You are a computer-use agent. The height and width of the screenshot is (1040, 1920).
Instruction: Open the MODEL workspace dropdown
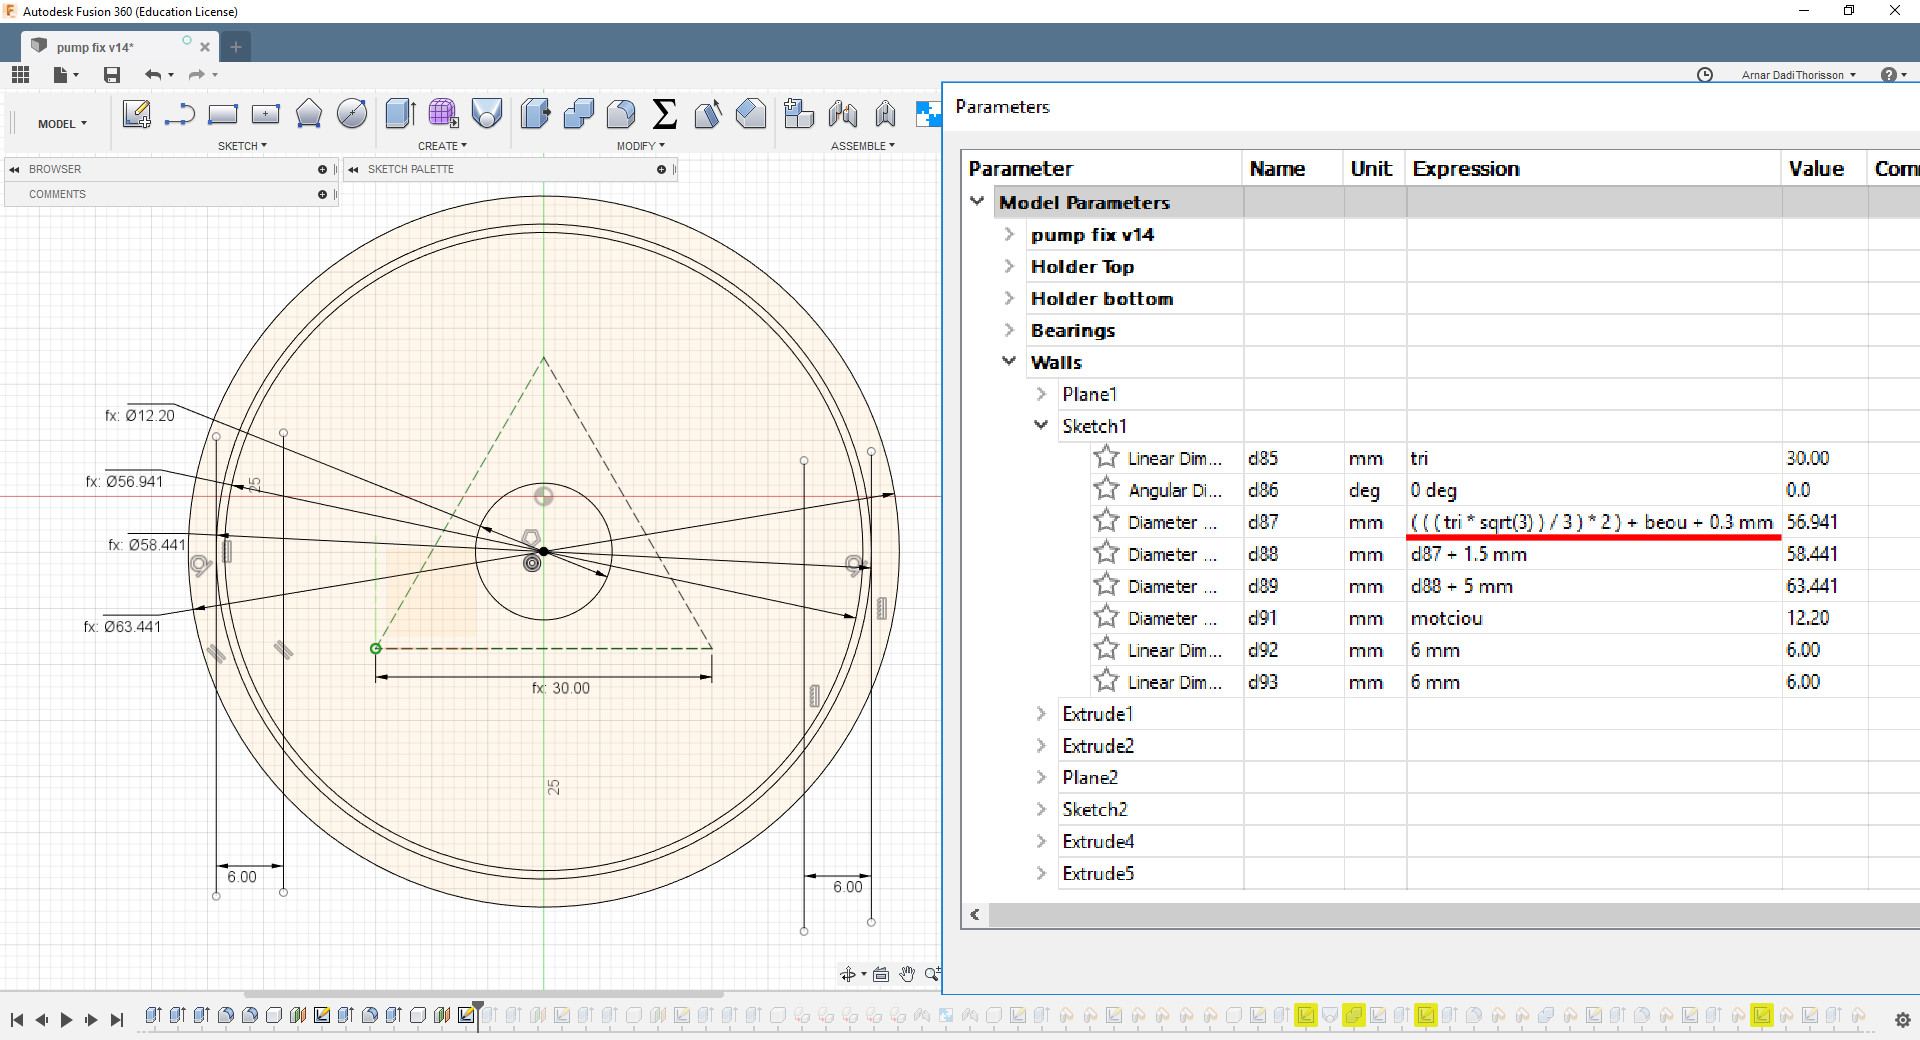click(62, 124)
